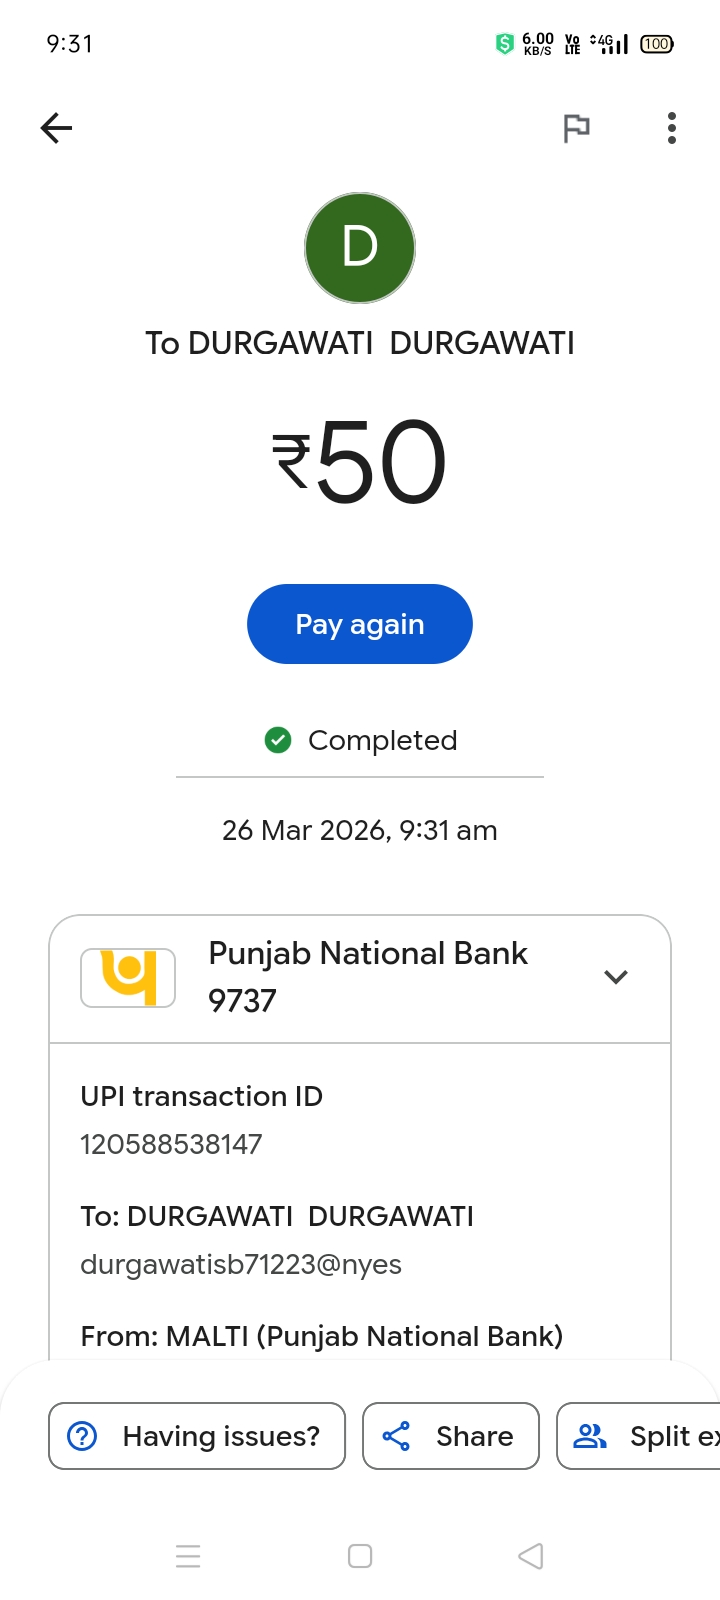The image size is (720, 1600).
Task: Tap the Android recent apps menu icon
Action: (188, 1556)
